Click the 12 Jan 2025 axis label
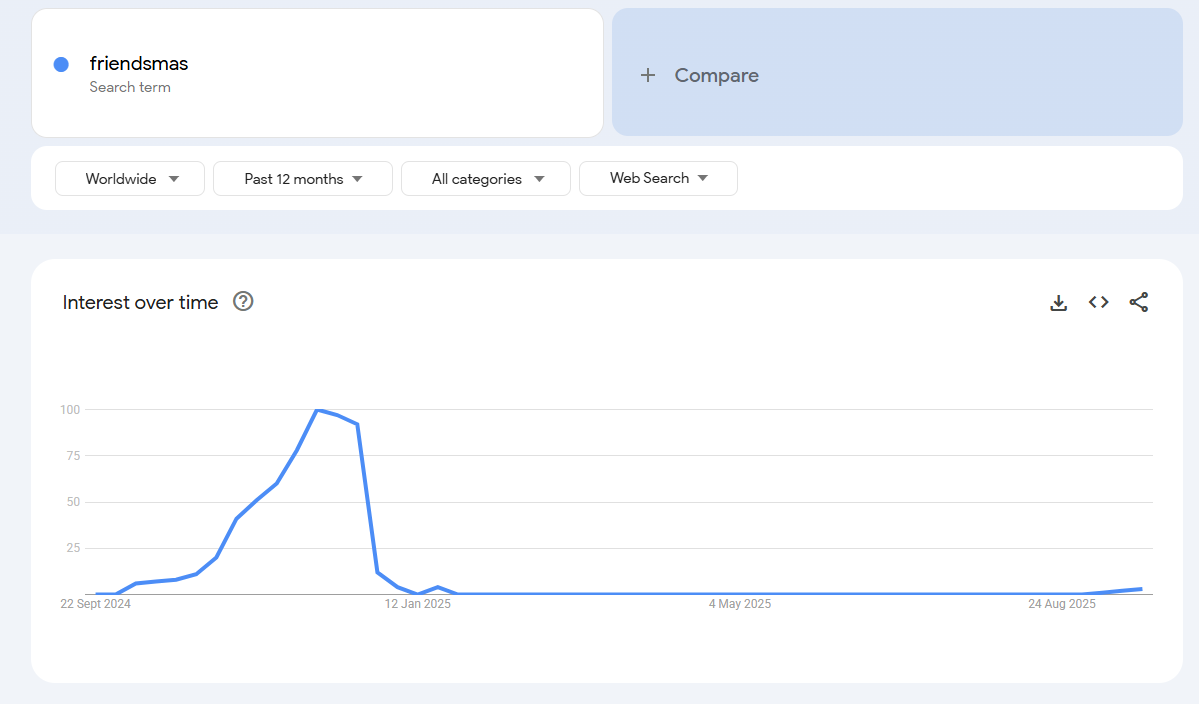The width and height of the screenshot is (1199, 704). 418,604
